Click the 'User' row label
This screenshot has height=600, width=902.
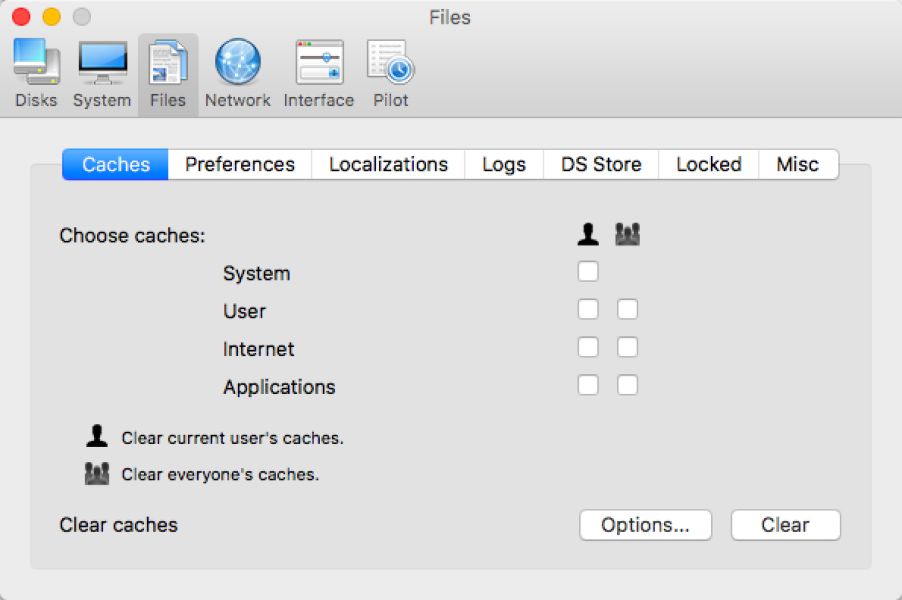click(244, 311)
